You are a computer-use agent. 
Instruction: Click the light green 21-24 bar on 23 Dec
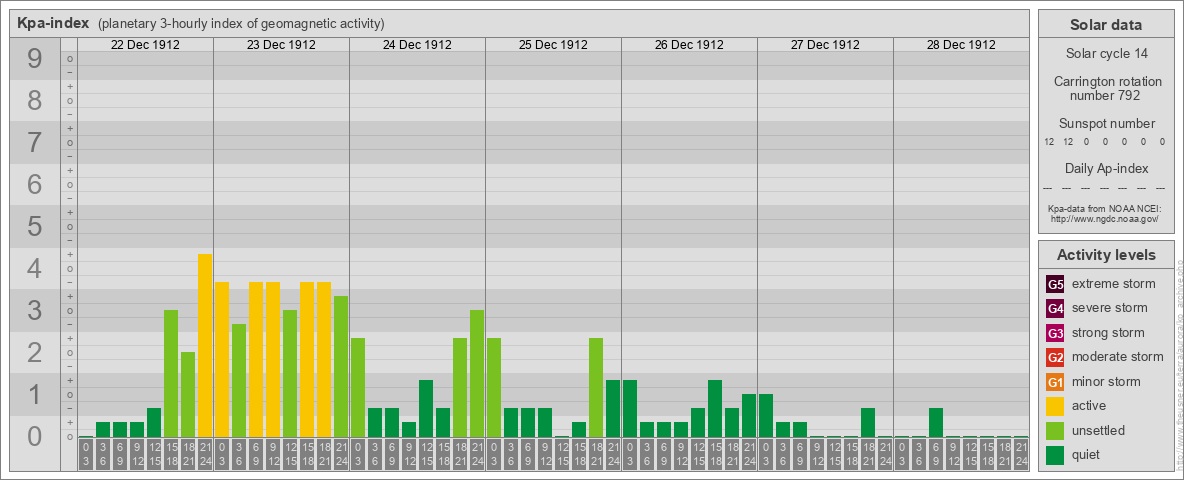[341, 367]
